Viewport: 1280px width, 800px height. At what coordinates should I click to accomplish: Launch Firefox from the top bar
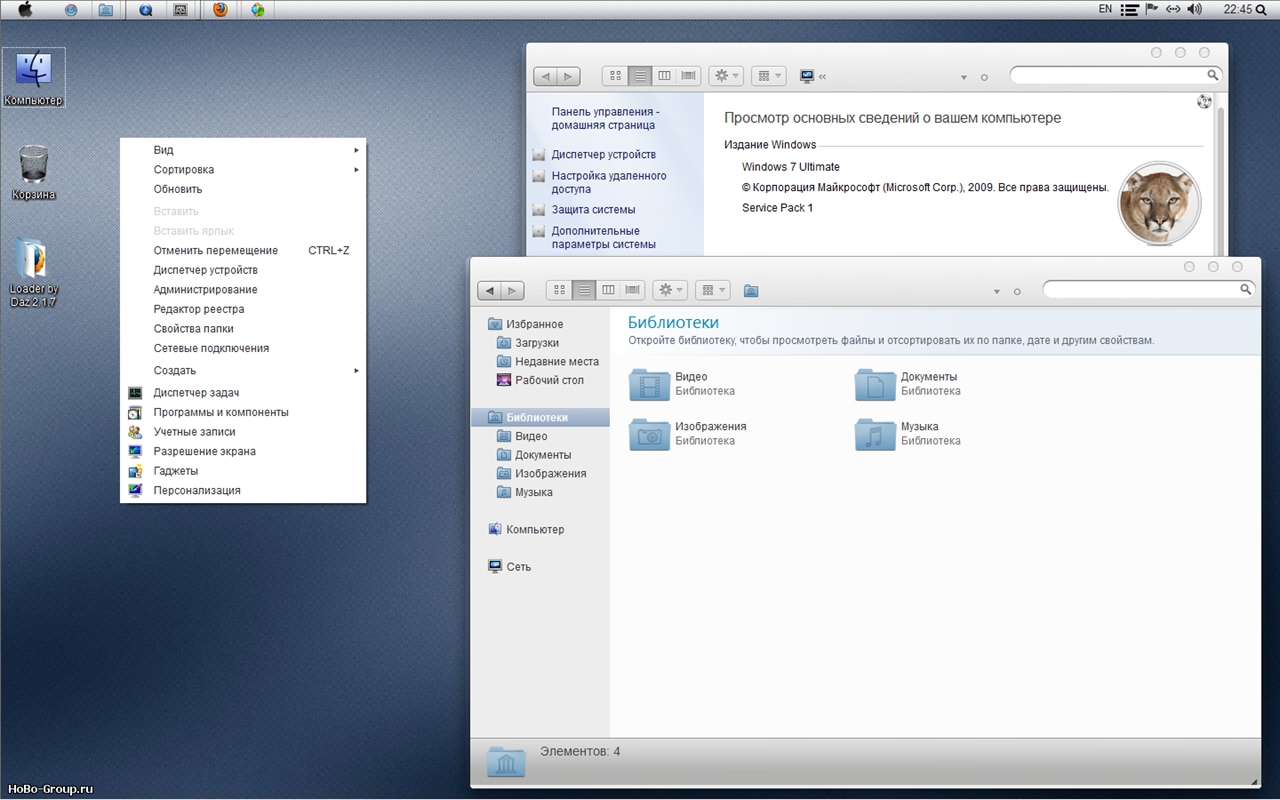(x=220, y=10)
